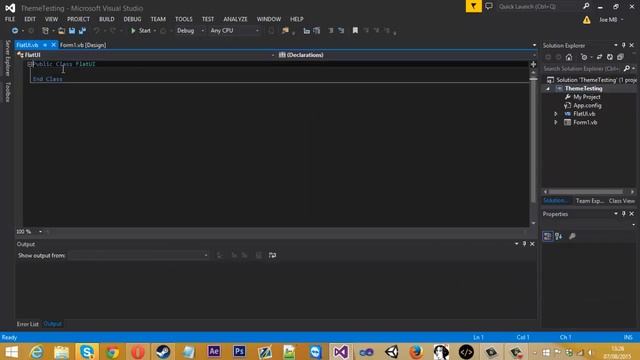
Task: Open the zoom level 100 % dropdown
Action: (29, 232)
